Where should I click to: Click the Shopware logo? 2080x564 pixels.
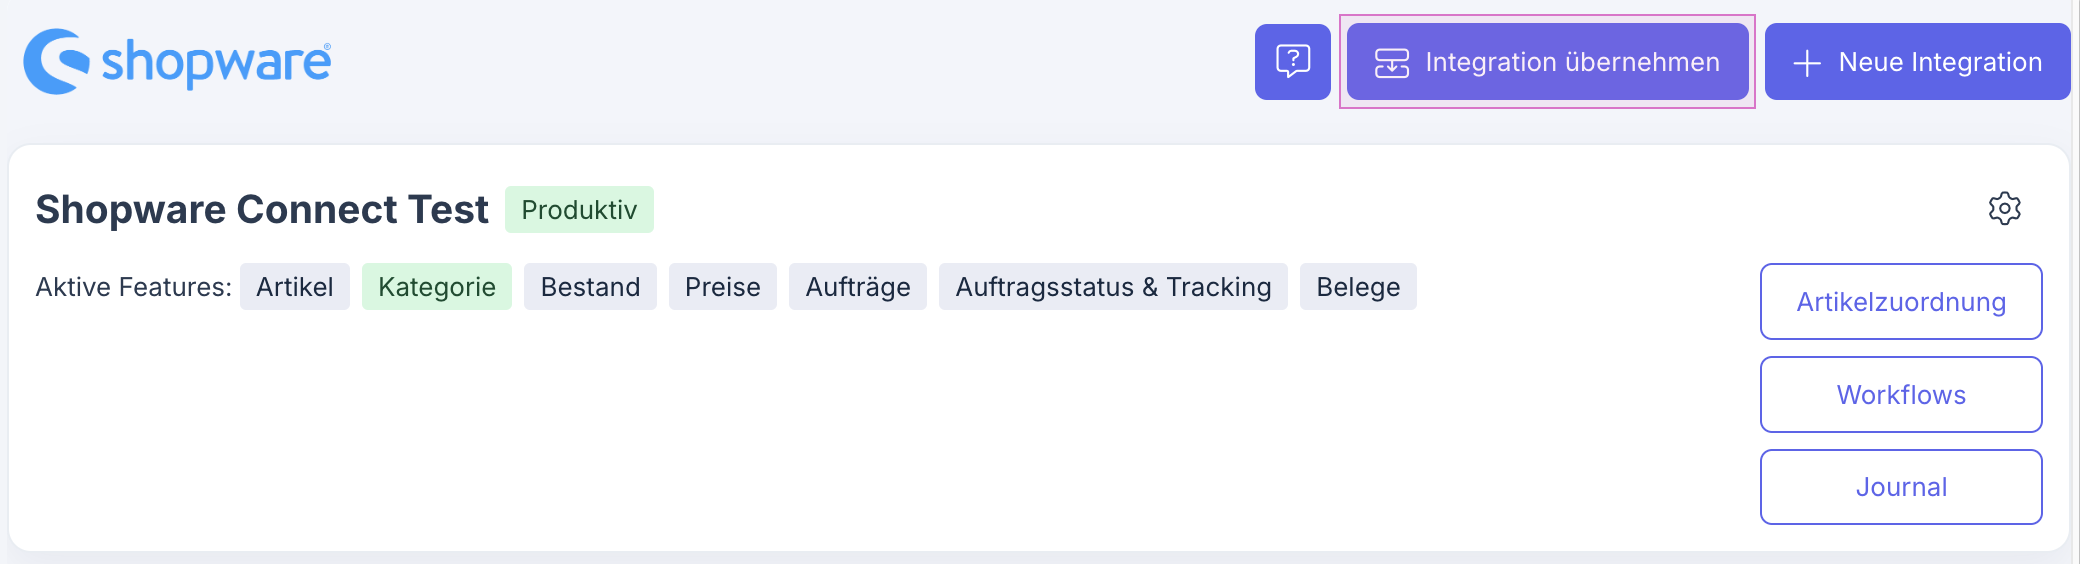click(177, 62)
